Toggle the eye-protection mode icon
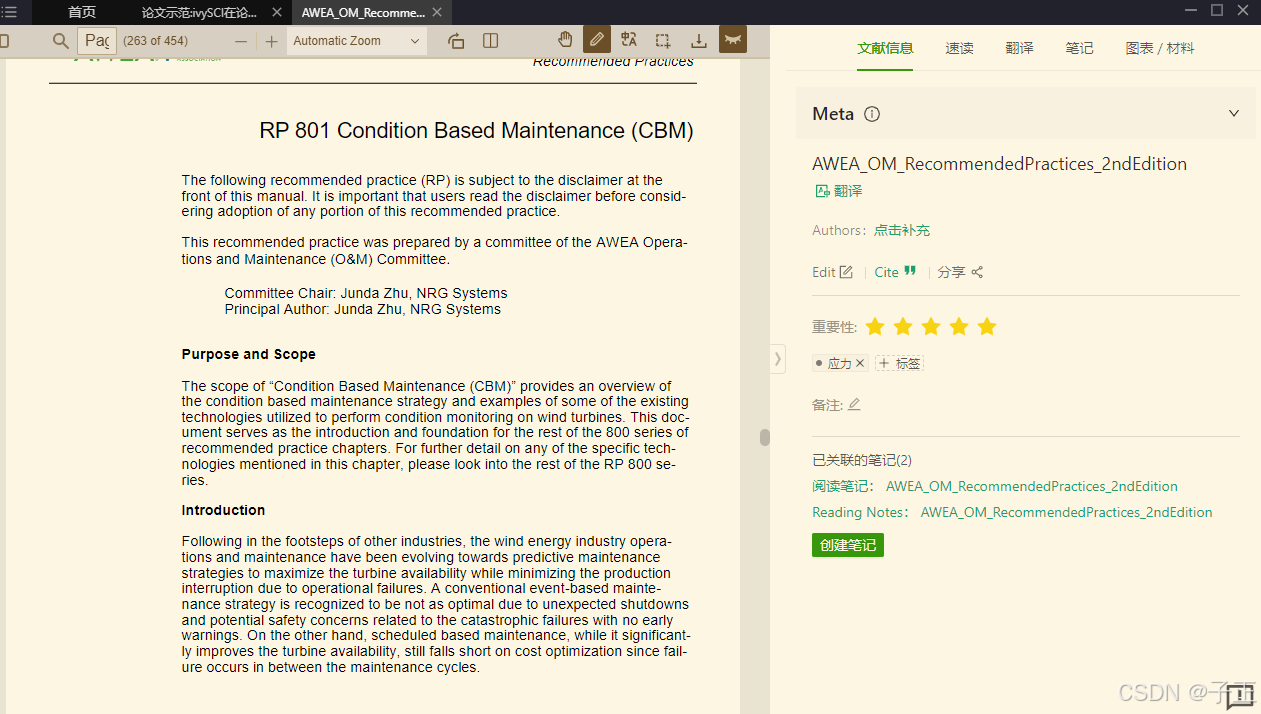The width and height of the screenshot is (1261, 714). click(733, 40)
